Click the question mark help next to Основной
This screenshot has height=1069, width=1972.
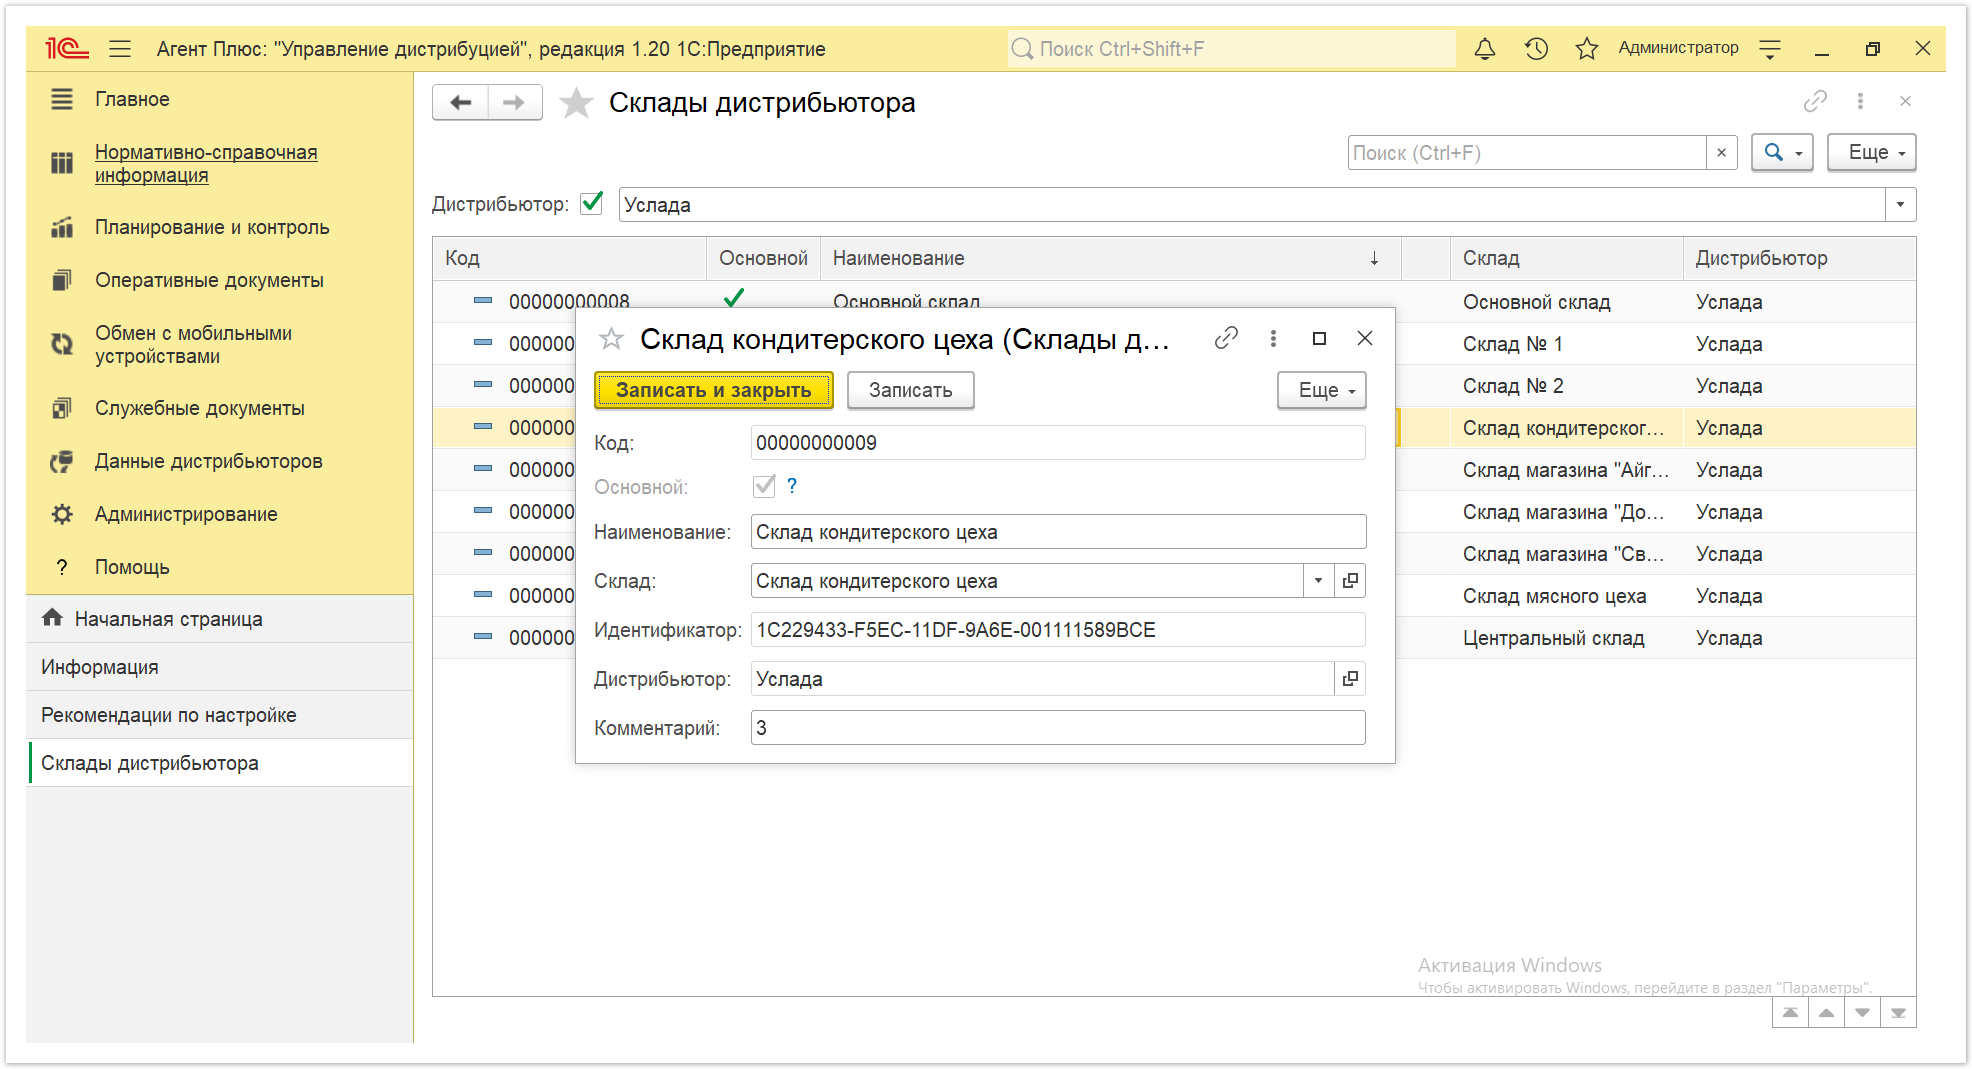(792, 486)
